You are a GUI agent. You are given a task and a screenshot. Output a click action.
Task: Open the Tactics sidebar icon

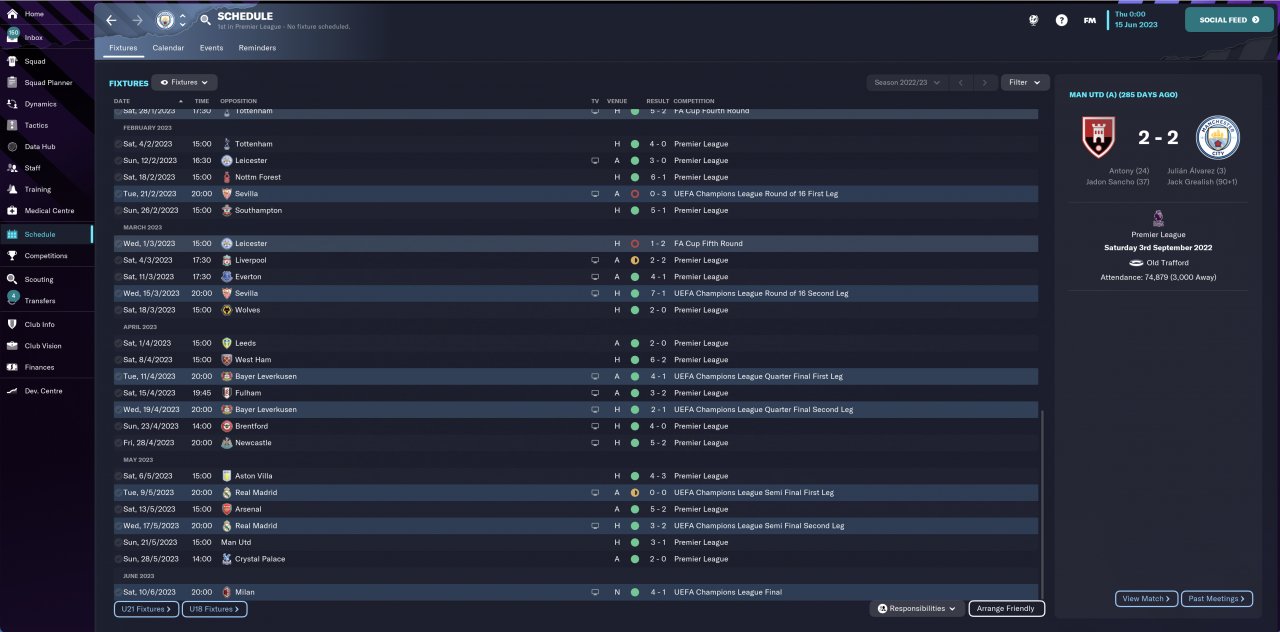click(13, 125)
